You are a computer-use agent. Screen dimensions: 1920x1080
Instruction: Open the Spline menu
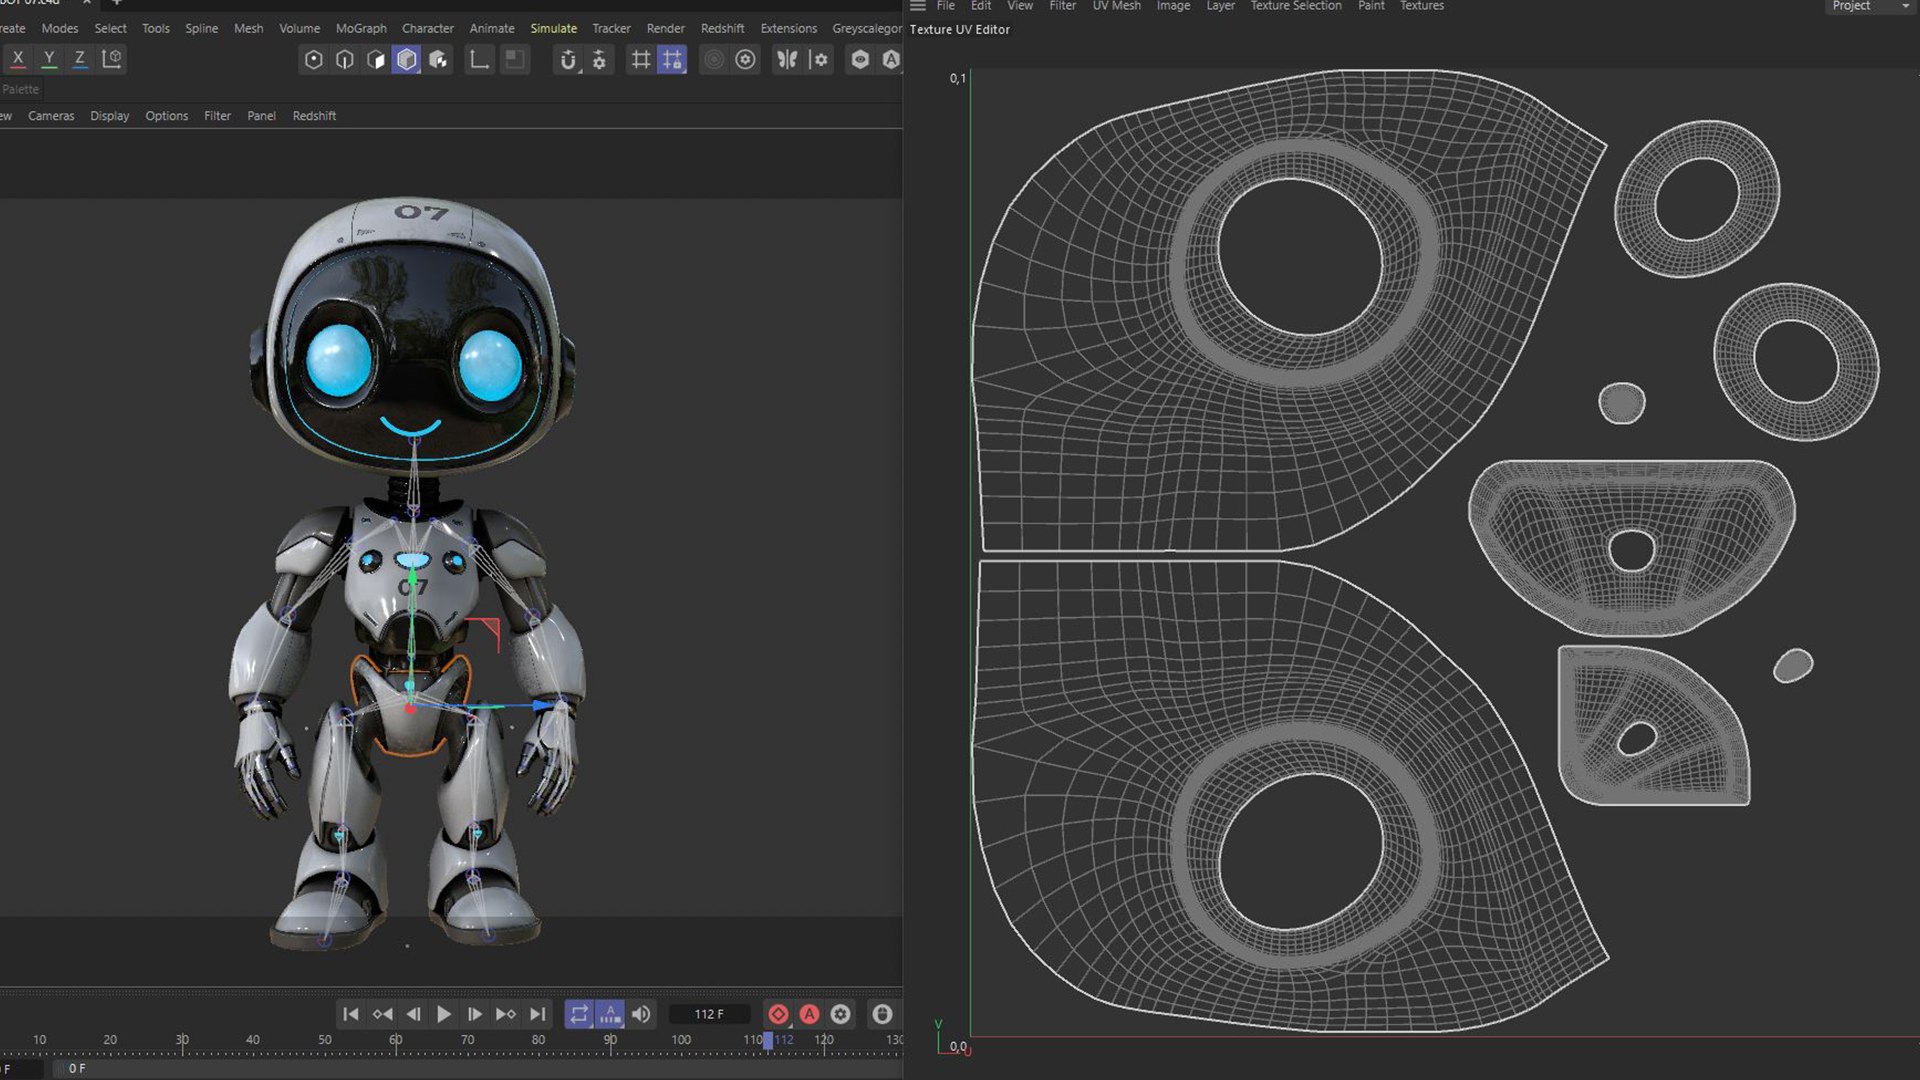(201, 28)
